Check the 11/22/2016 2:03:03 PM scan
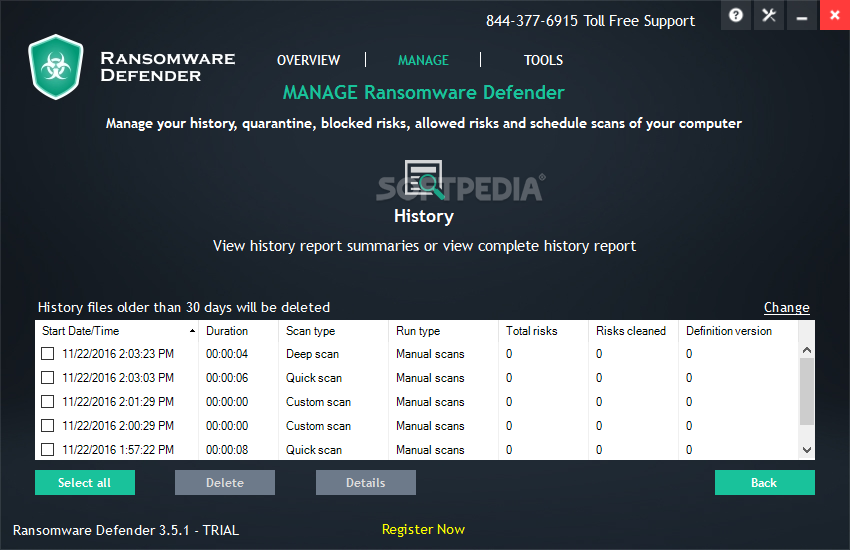Viewport: 850px width, 550px height. coord(48,378)
